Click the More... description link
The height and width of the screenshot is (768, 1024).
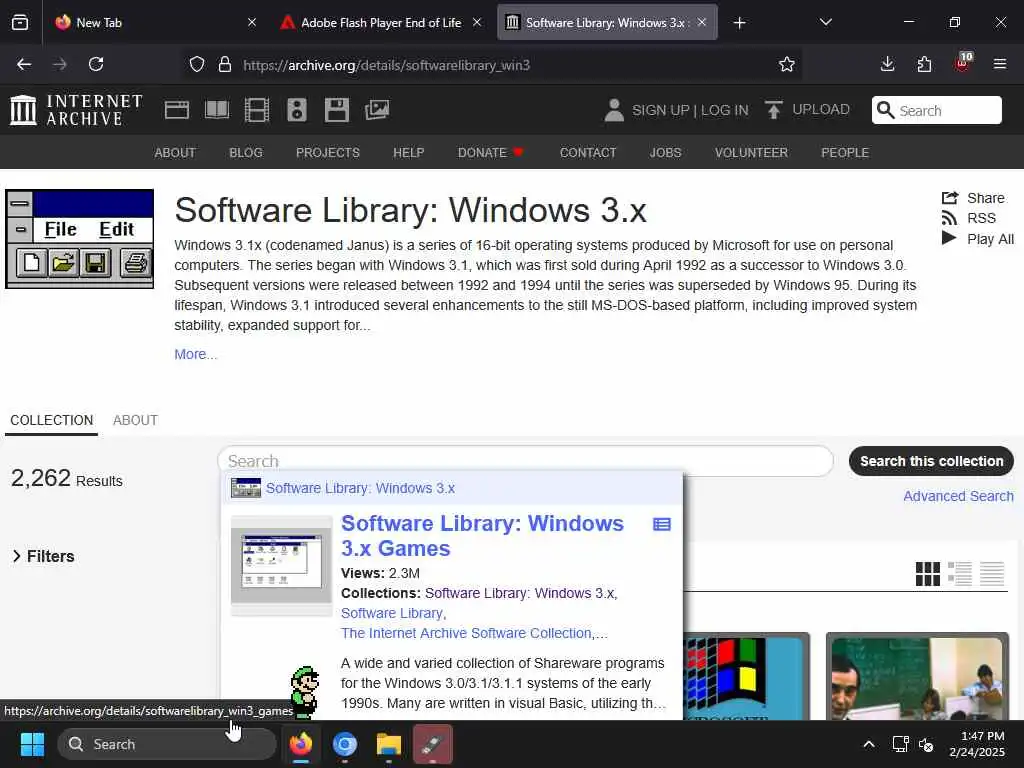(195, 354)
